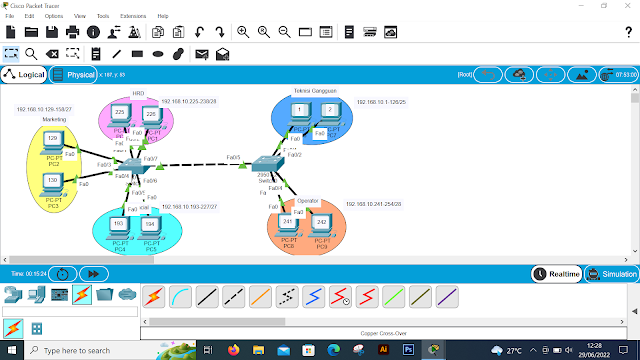
Task: Open the View menu
Action: click(x=80, y=16)
